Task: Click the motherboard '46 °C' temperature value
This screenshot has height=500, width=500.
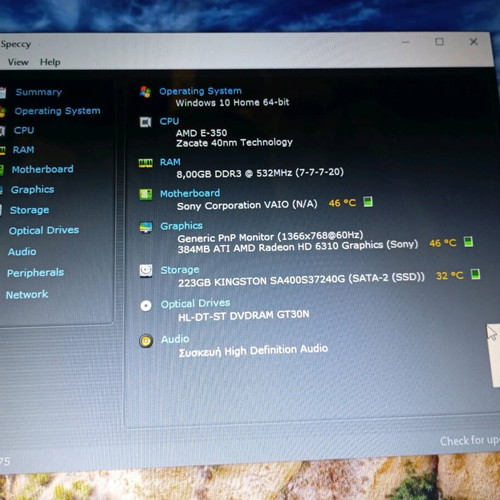Action: tap(342, 203)
